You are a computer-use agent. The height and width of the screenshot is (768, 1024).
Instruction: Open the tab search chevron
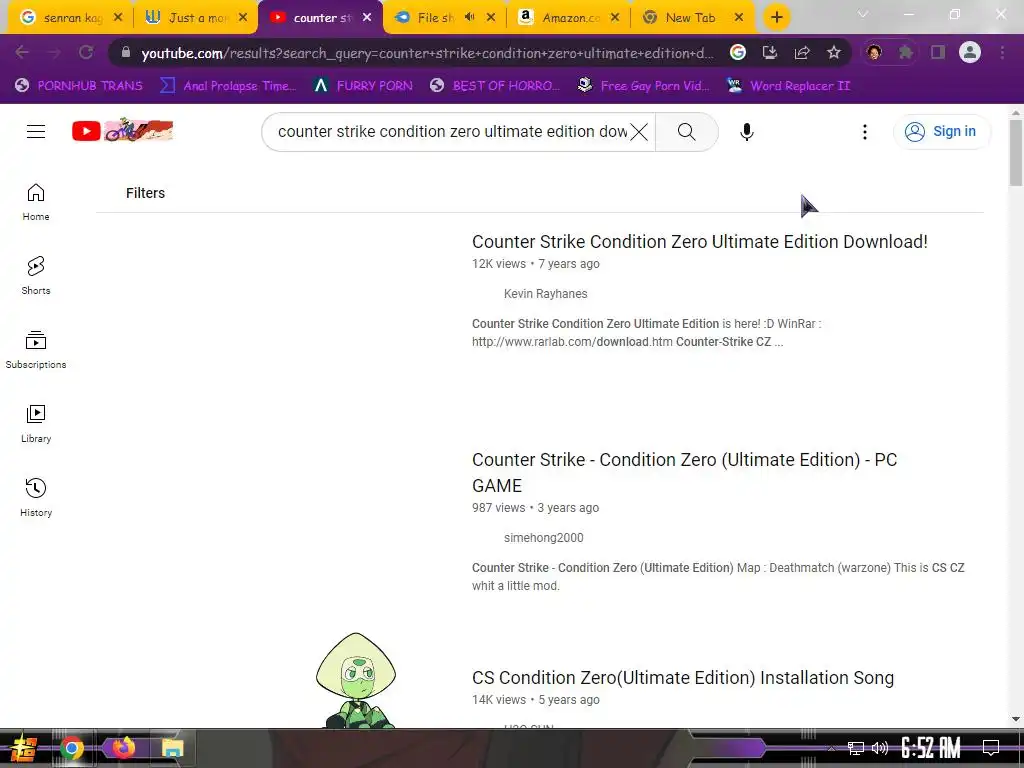coord(863,14)
